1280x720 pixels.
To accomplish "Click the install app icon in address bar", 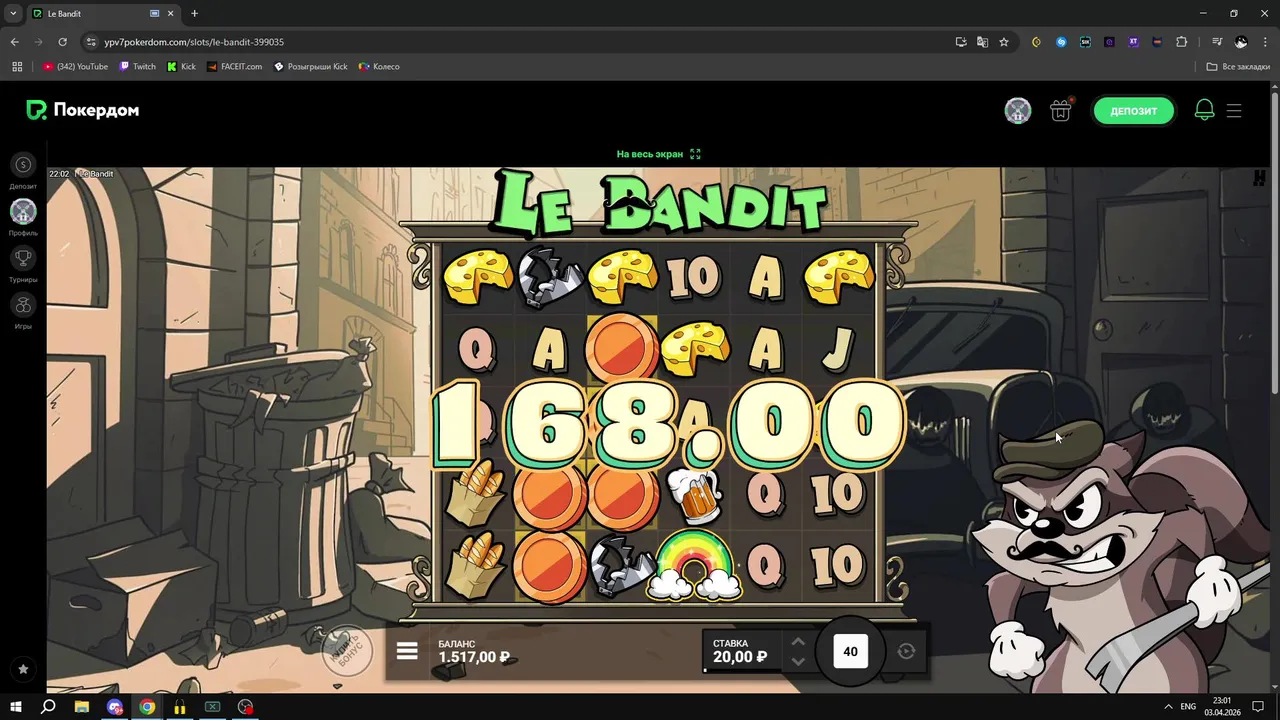I will pos(961,42).
